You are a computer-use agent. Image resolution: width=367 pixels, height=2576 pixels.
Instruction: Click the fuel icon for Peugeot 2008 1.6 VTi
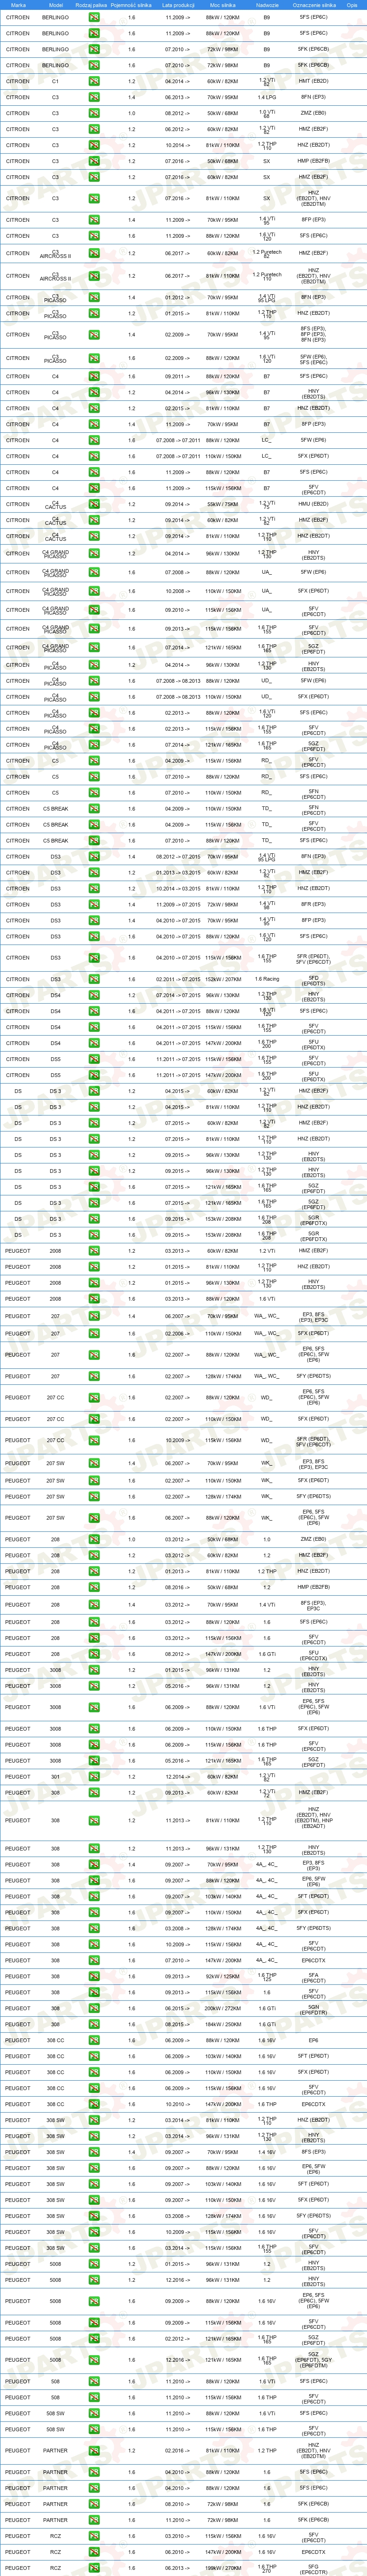tap(94, 1299)
